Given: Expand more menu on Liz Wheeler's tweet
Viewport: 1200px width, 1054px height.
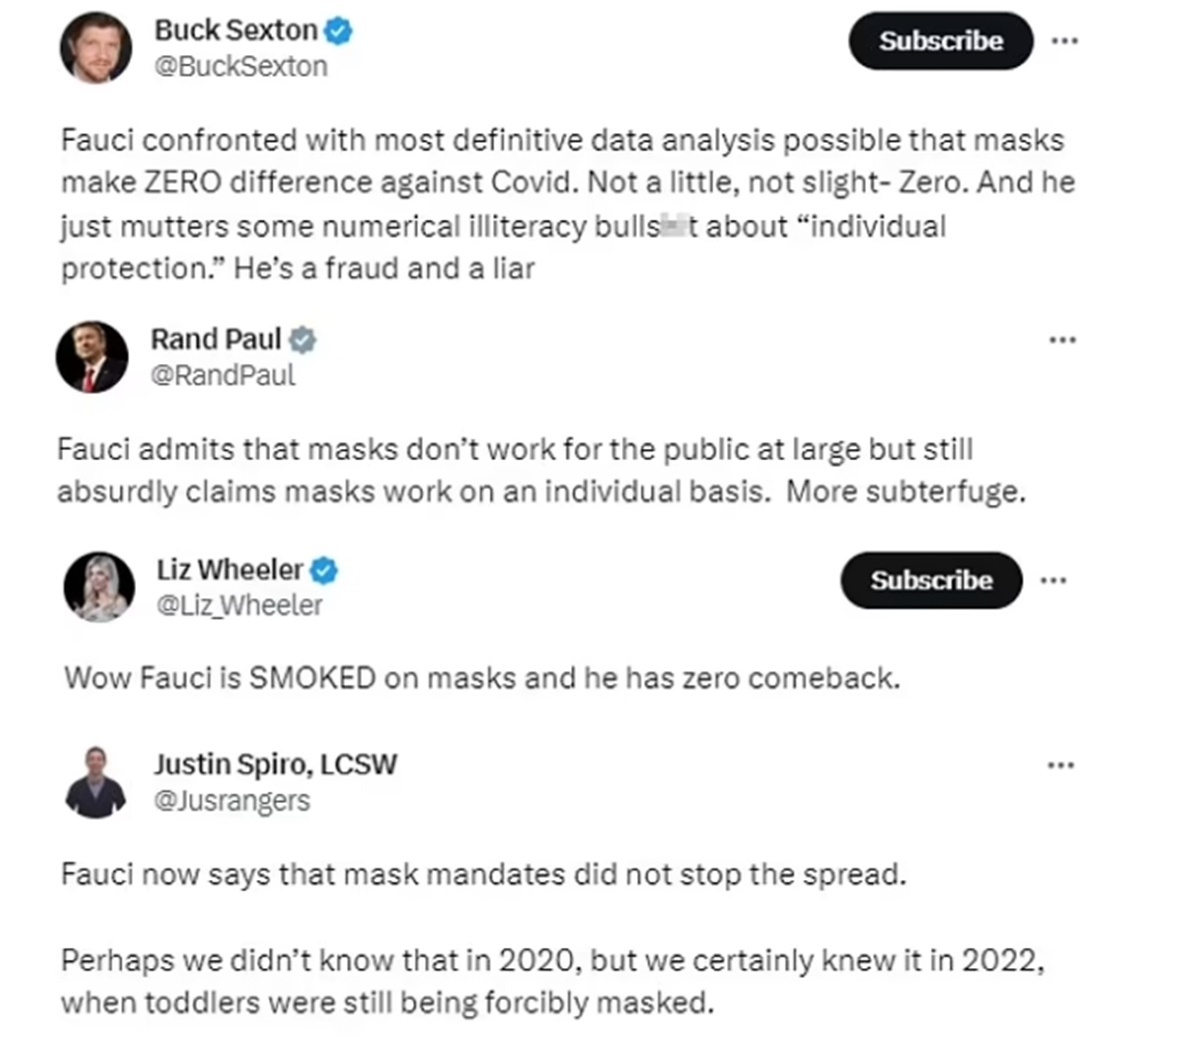Looking at the screenshot, I should click(1053, 580).
